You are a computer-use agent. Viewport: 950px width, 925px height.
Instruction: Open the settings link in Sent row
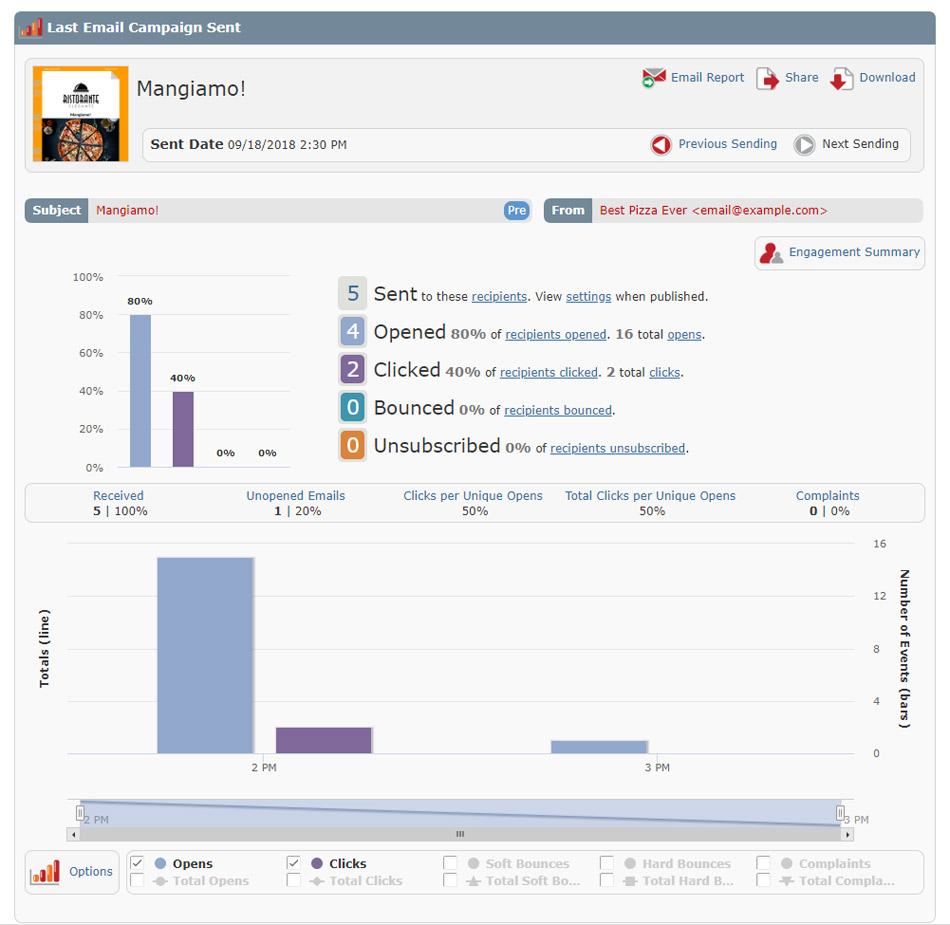(x=588, y=297)
